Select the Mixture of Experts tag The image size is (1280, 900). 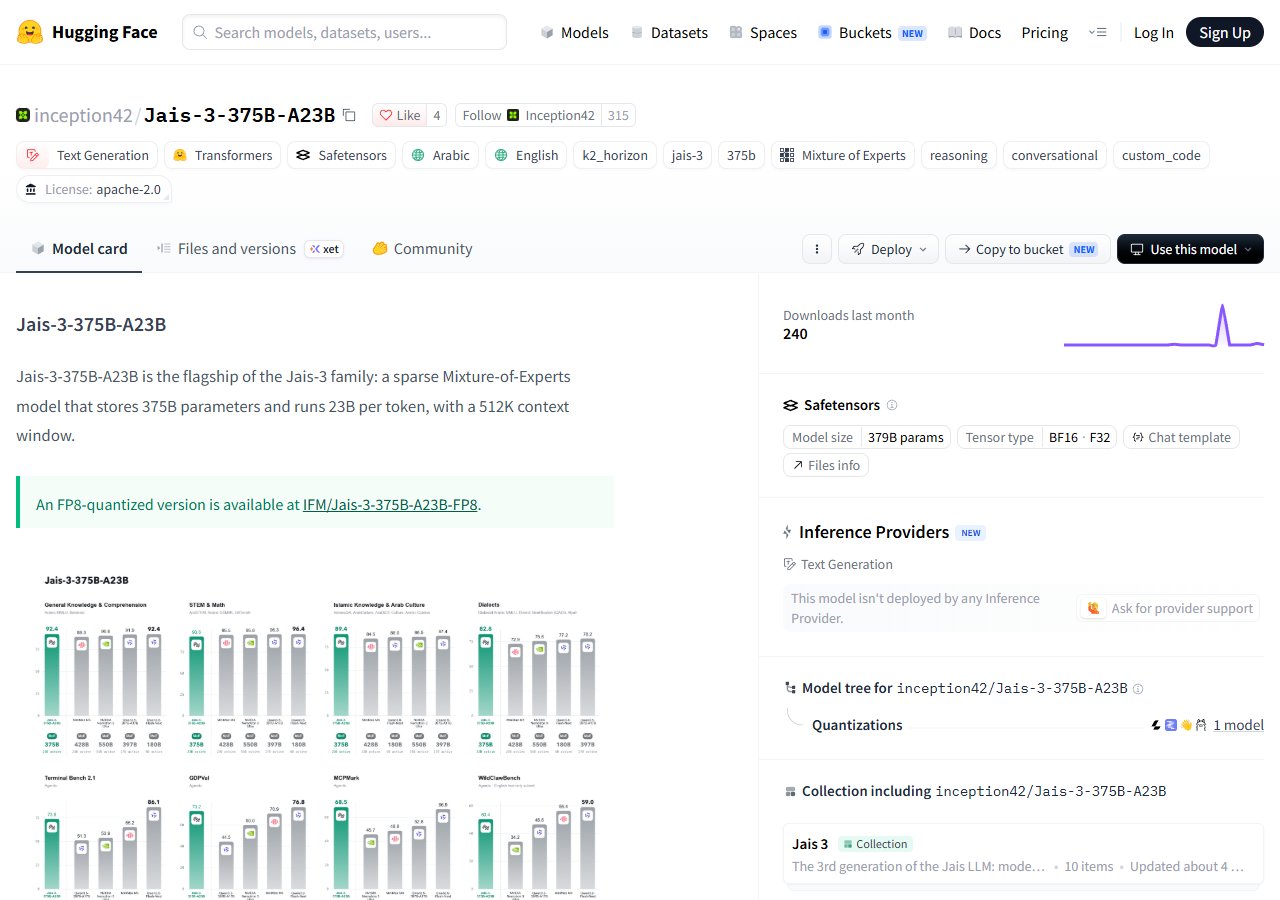(x=843, y=155)
